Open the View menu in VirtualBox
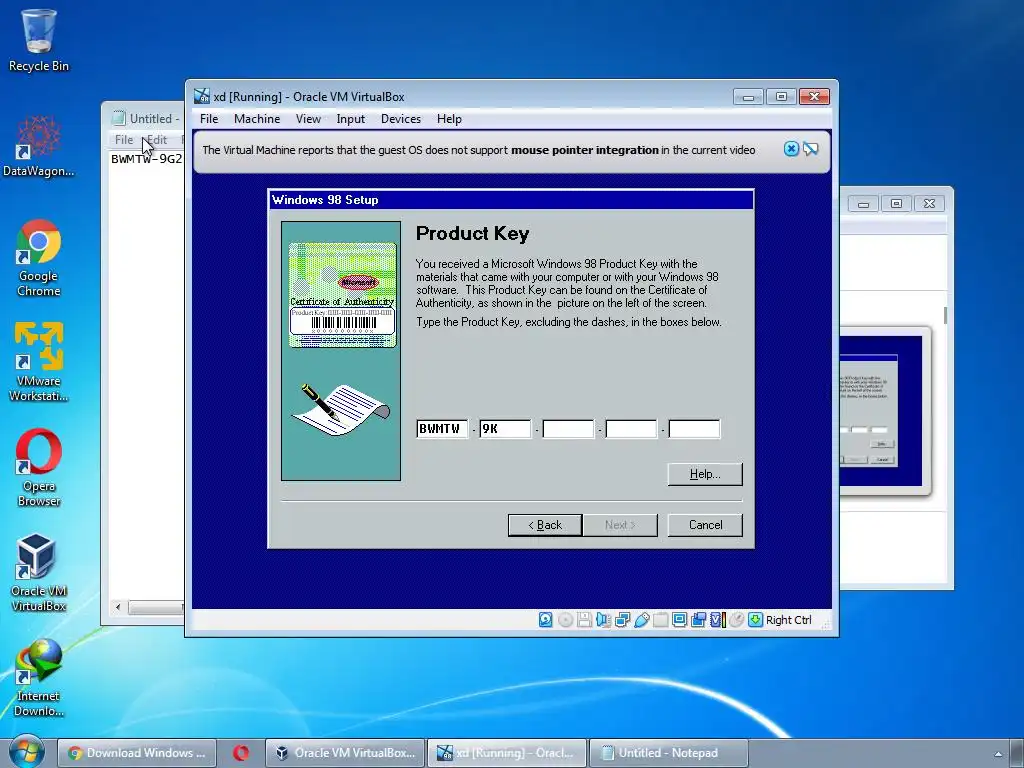This screenshot has width=1024, height=768. 308,119
